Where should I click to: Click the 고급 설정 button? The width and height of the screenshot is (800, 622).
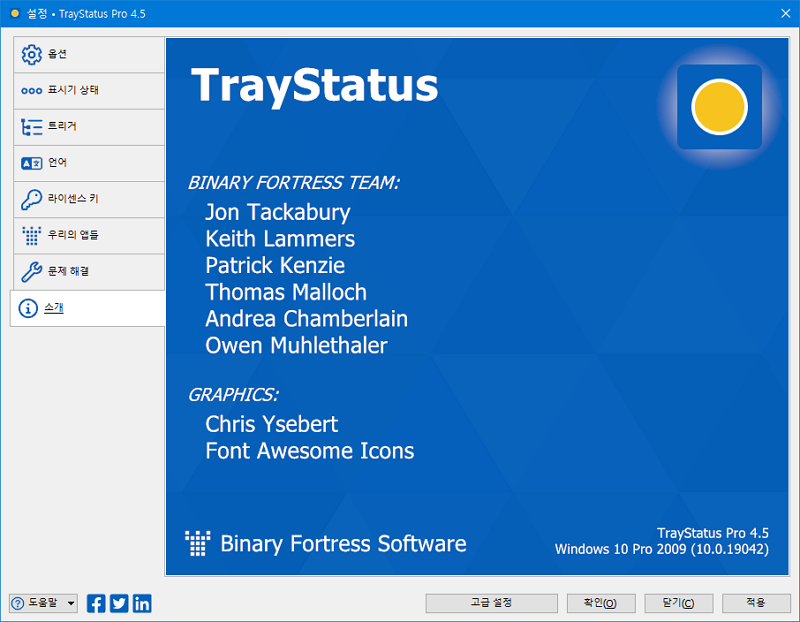(491, 603)
